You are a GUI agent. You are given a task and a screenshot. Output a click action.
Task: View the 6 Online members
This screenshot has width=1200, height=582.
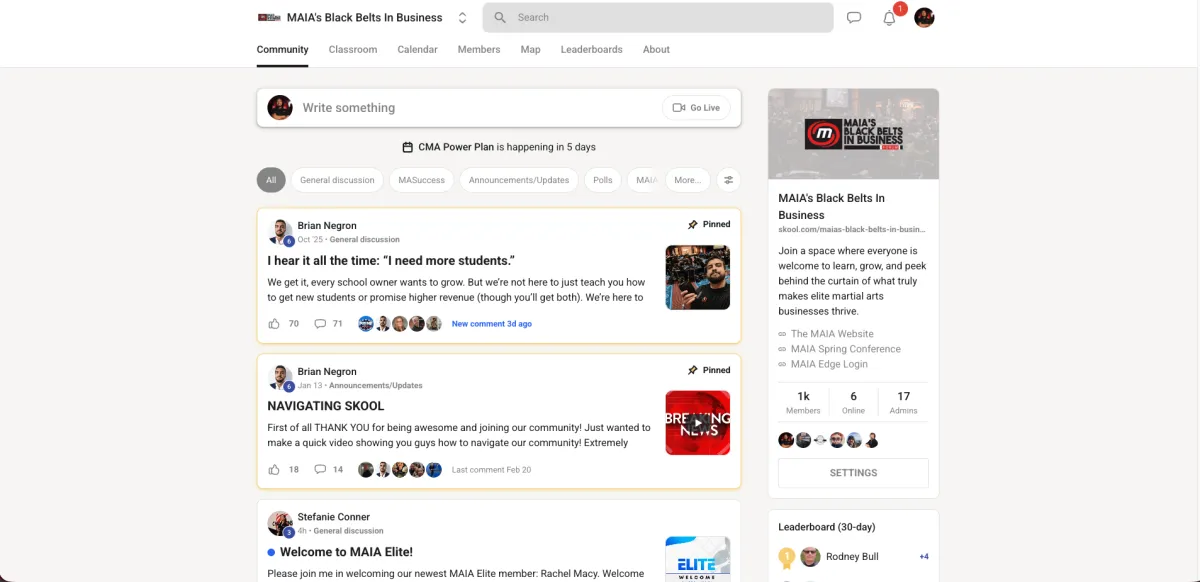pos(853,402)
